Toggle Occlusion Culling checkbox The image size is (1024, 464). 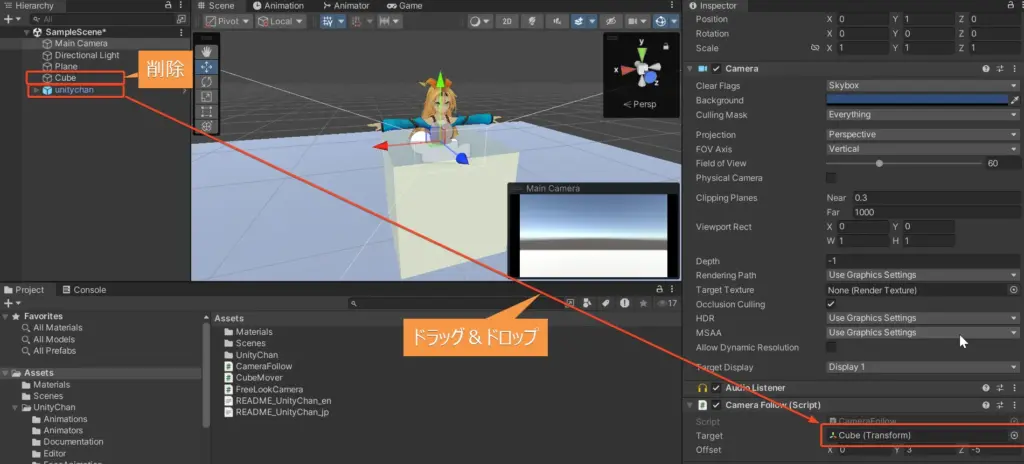point(831,304)
